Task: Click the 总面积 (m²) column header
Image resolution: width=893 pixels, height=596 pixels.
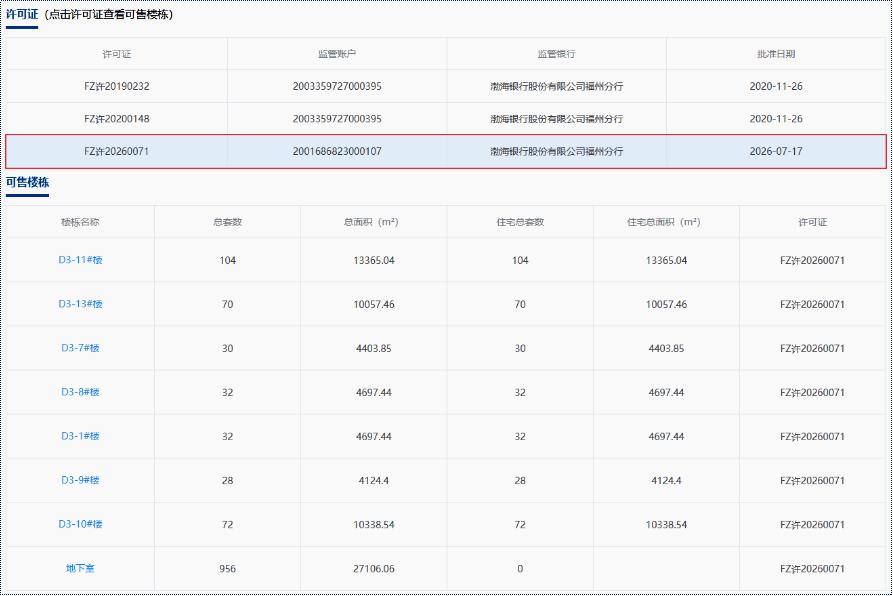Action: [371, 222]
